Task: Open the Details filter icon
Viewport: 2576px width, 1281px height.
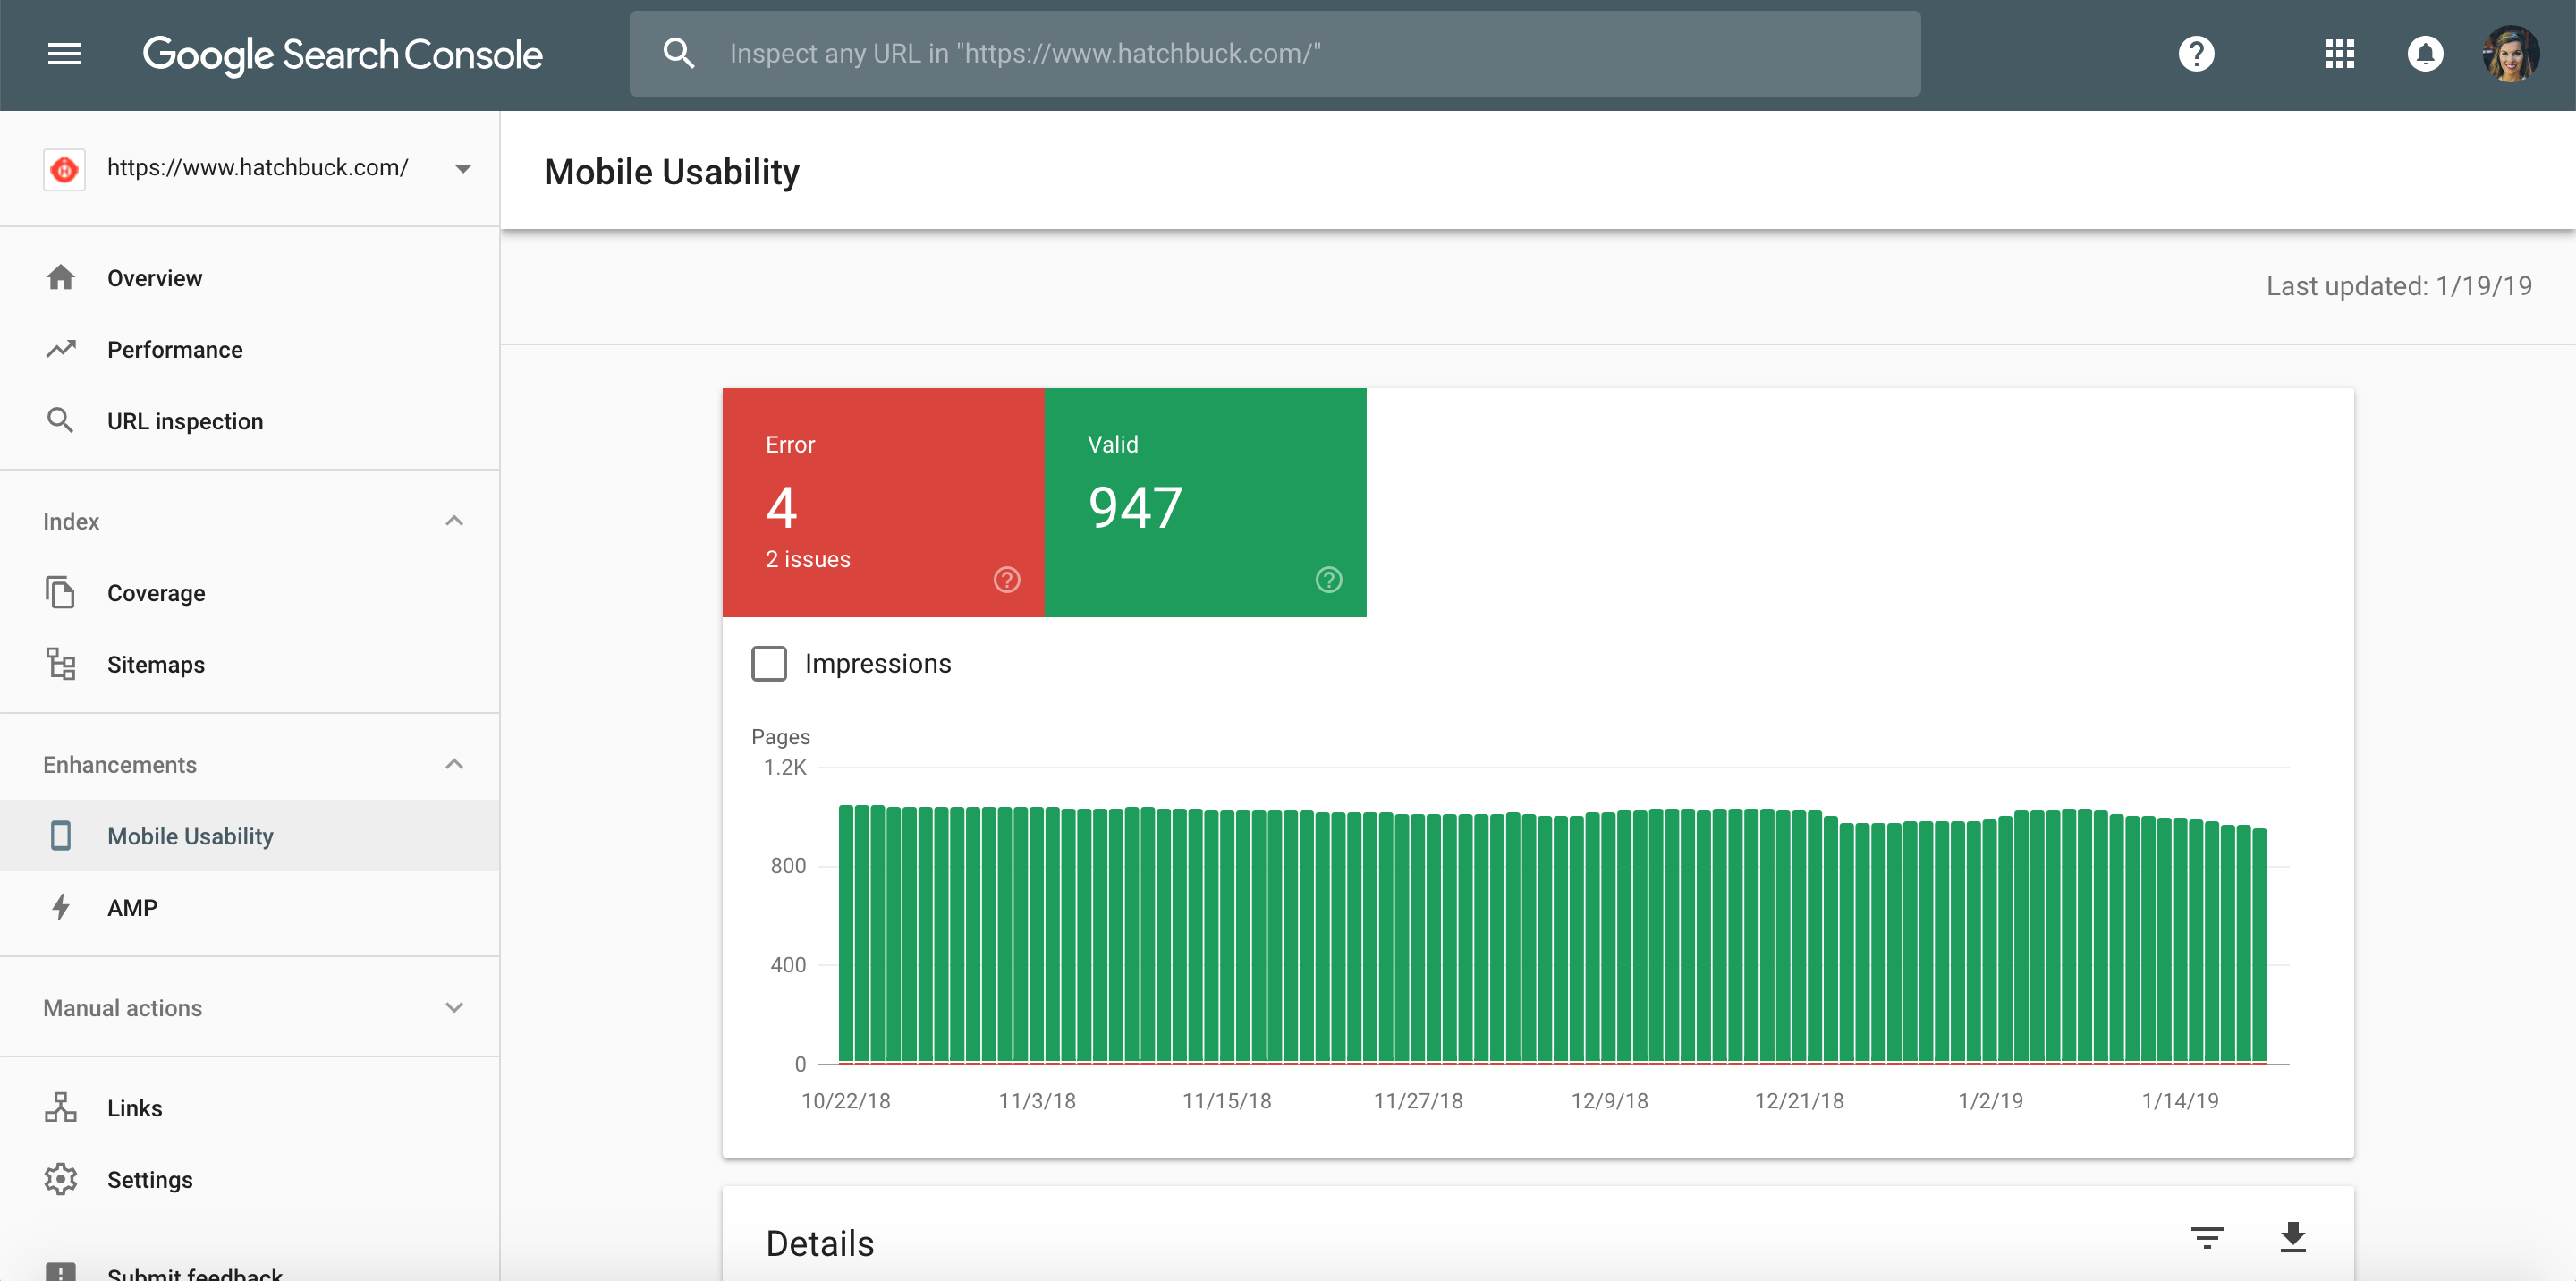Action: click(x=2207, y=1238)
